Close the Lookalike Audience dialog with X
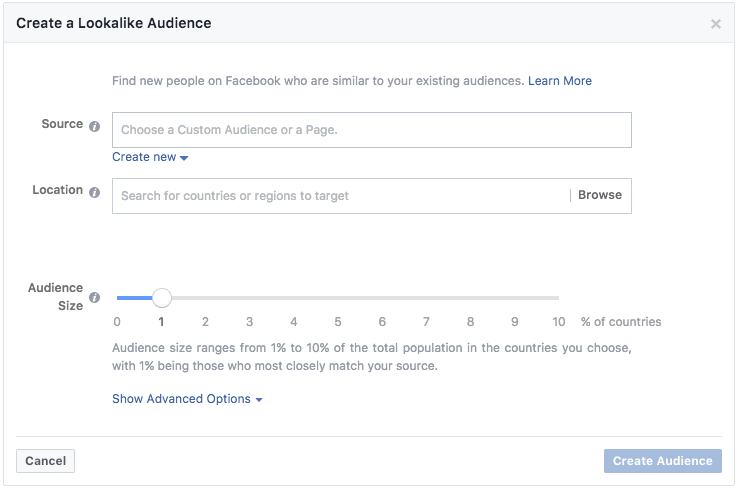This screenshot has height=488, width=738. click(x=716, y=24)
